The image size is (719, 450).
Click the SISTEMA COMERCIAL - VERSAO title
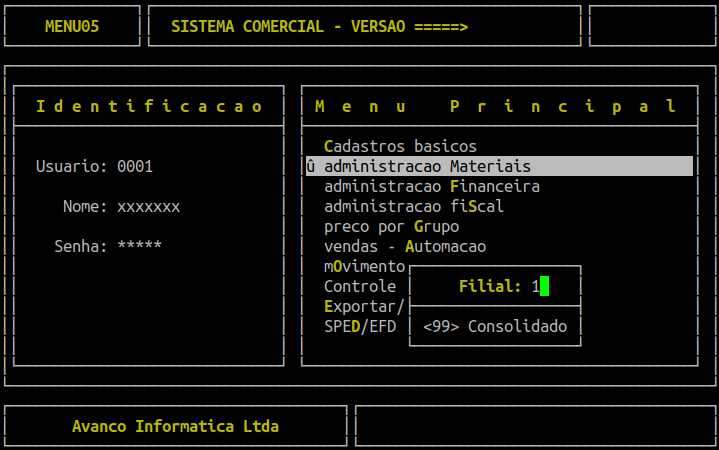(x=319, y=26)
